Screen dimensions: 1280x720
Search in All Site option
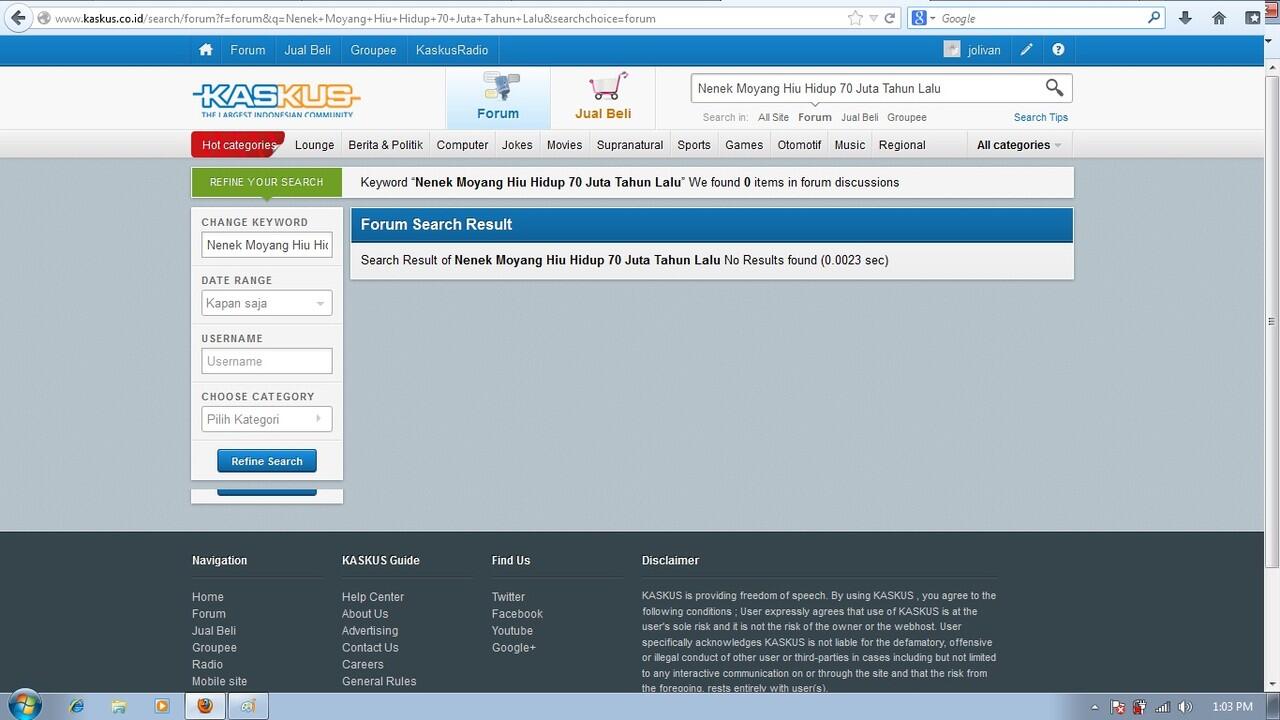[773, 117]
